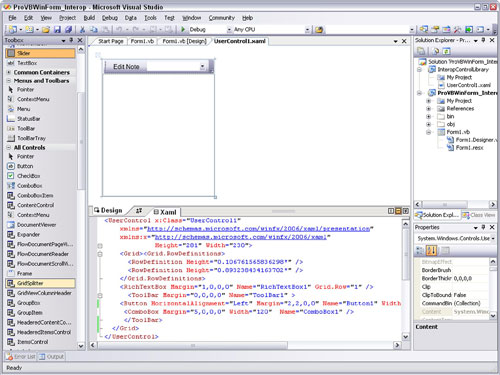Select the Slider control in Toolbox
The height and width of the screenshot is (375, 500).
[x=40, y=53]
